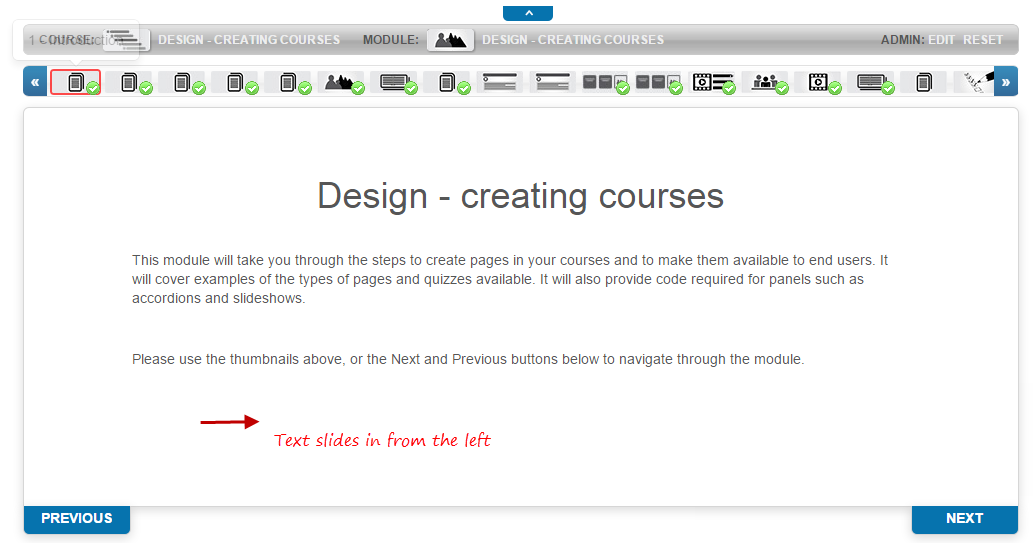This screenshot has height=543, width=1035.
Task: Move thumbnails forward with the » arrow
Action: click(1006, 82)
